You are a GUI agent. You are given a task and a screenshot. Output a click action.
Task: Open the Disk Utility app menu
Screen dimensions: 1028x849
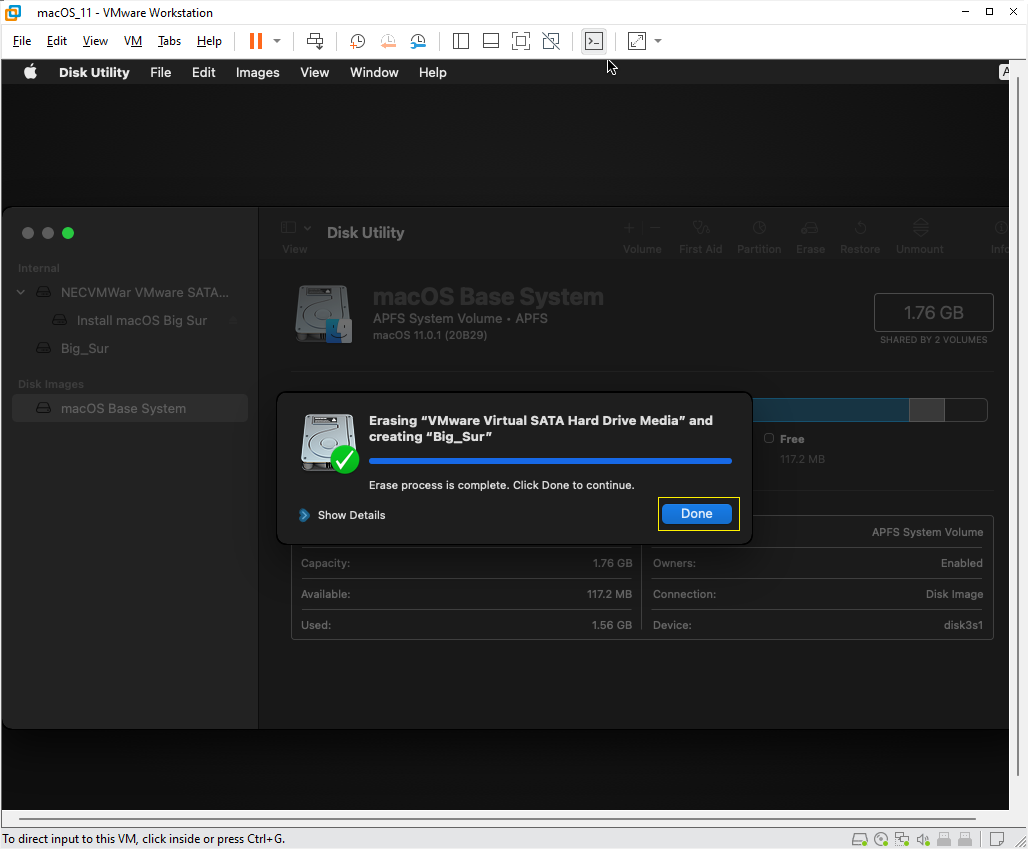(94, 73)
